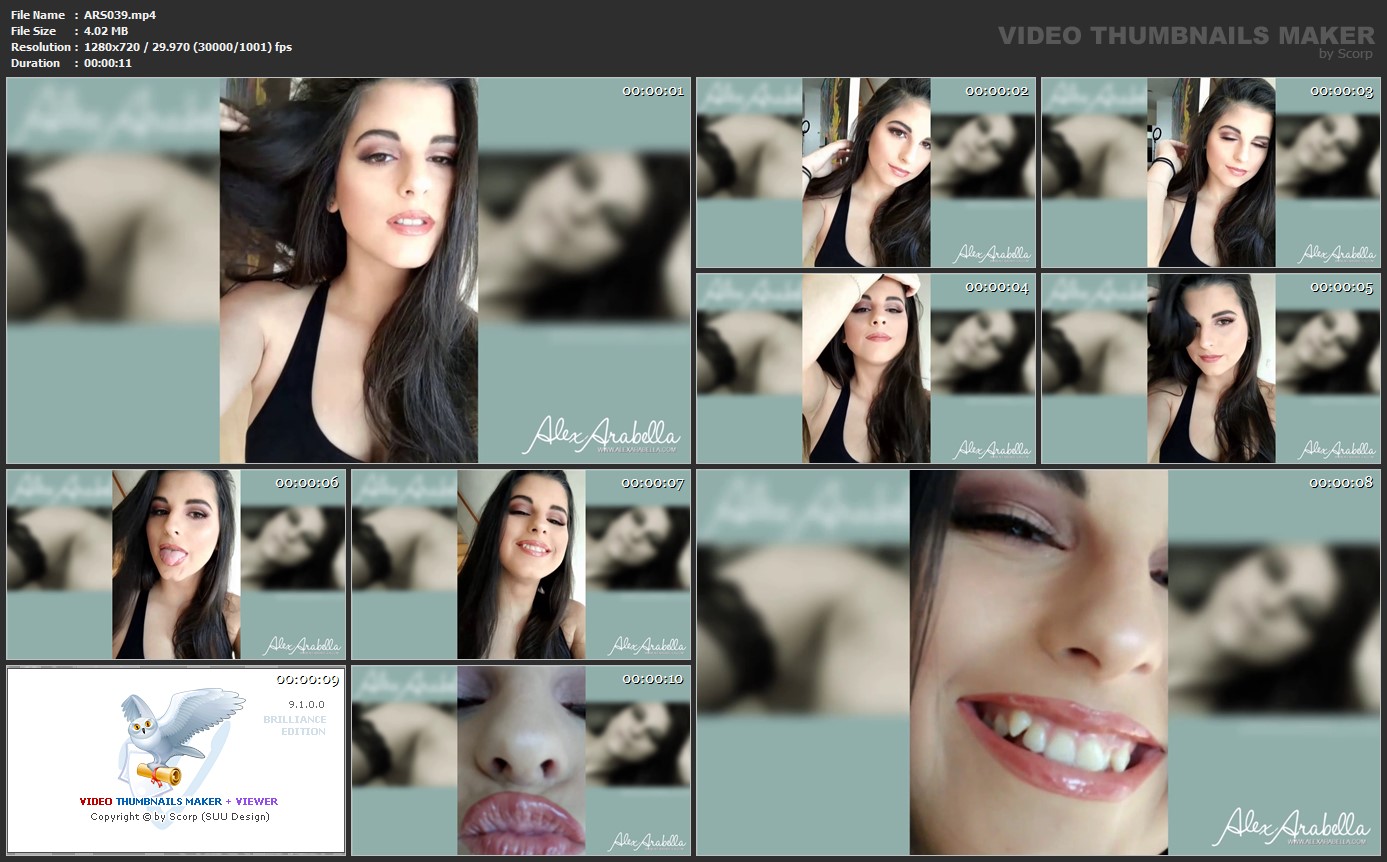The image size is (1387, 862).
Task: Open the thumbnail with timestamp 00:00:04
Action: coord(866,368)
